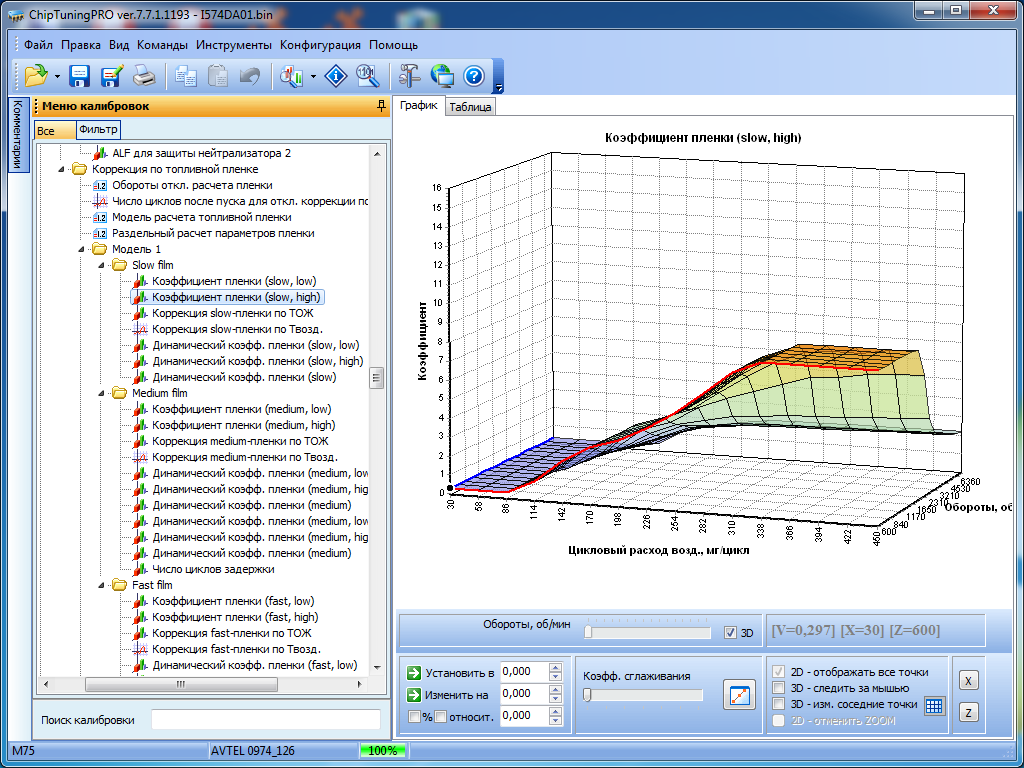Click the printer icon in toolbar
This screenshot has width=1024, height=768.
pos(144,75)
